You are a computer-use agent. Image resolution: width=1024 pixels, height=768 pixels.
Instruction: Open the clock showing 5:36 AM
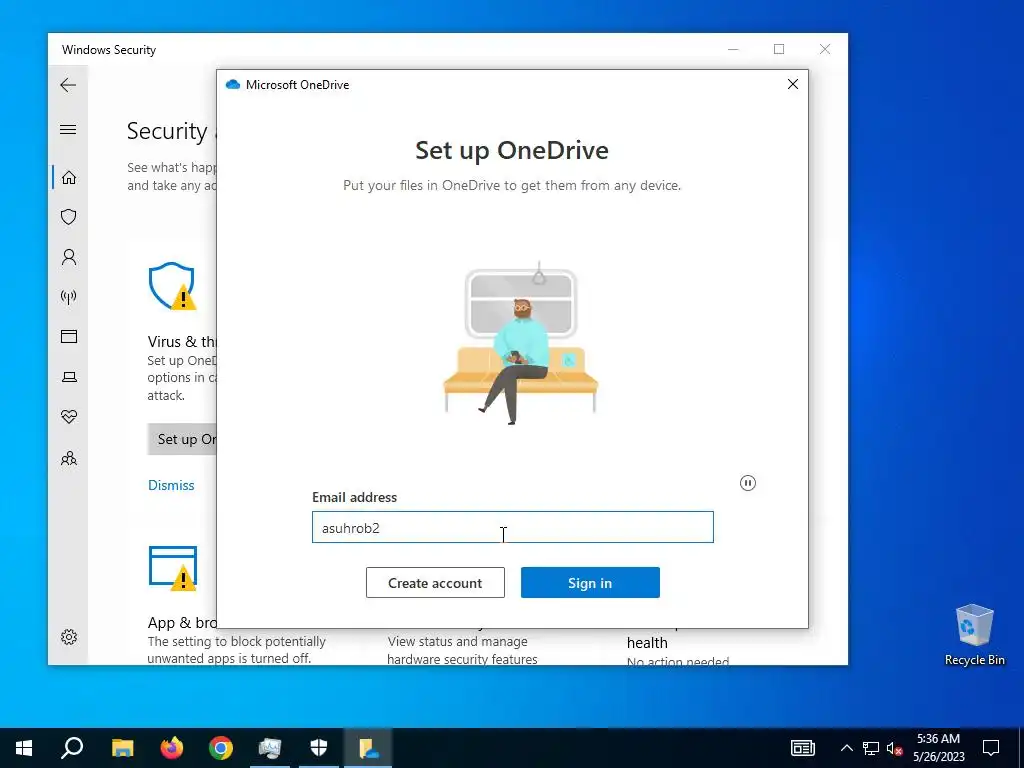pos(938,748)
